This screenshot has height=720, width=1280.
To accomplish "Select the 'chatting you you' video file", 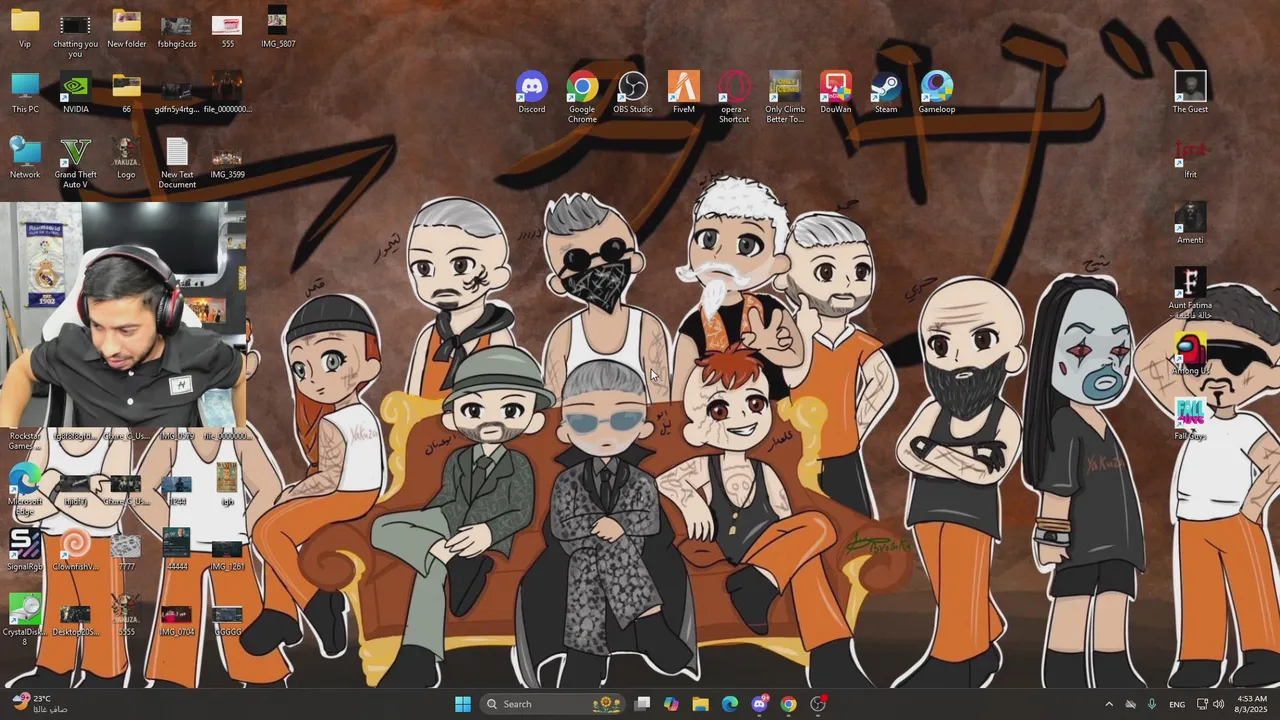I will (x=75, y=32).
